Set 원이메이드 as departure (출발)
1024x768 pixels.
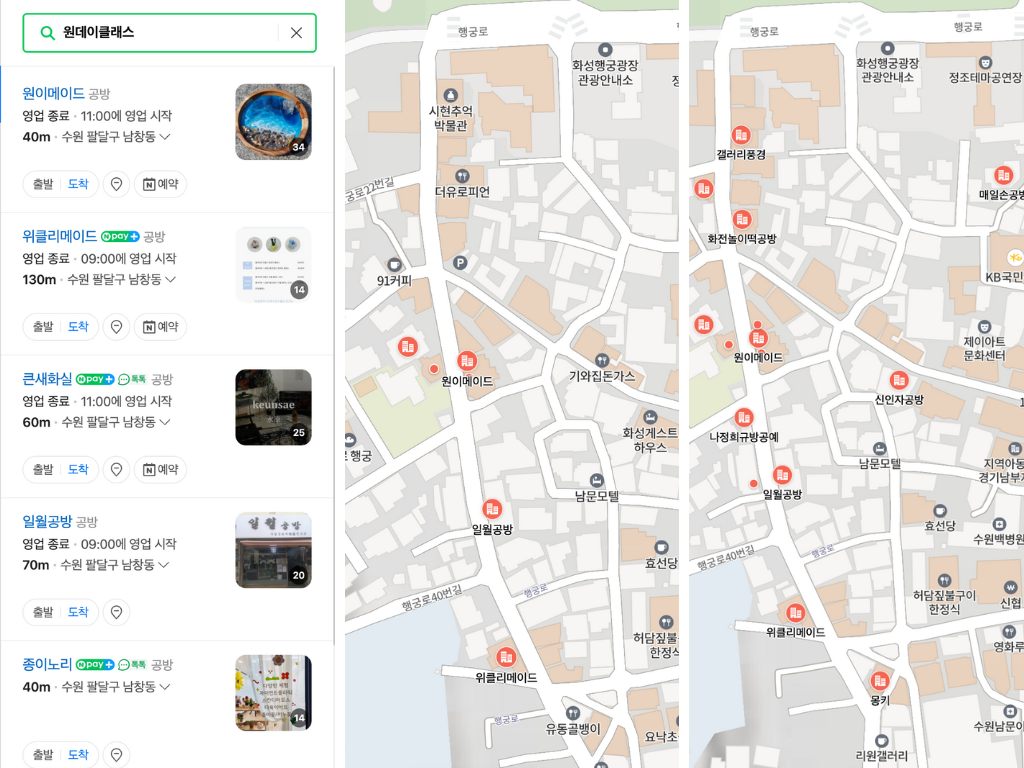click(43, 184)
